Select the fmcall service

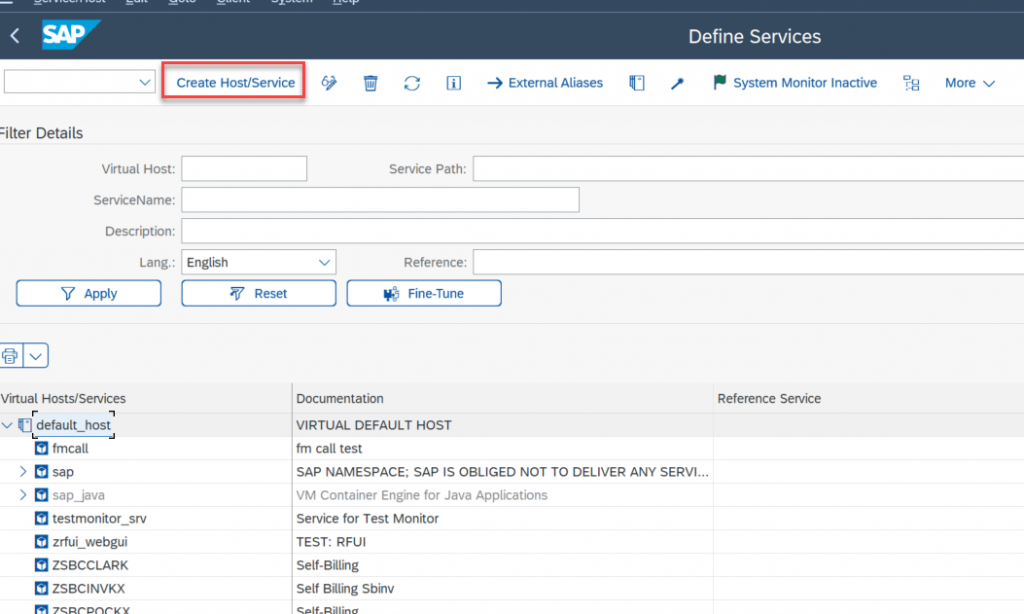pyautogui.click(x=70, y=449)
